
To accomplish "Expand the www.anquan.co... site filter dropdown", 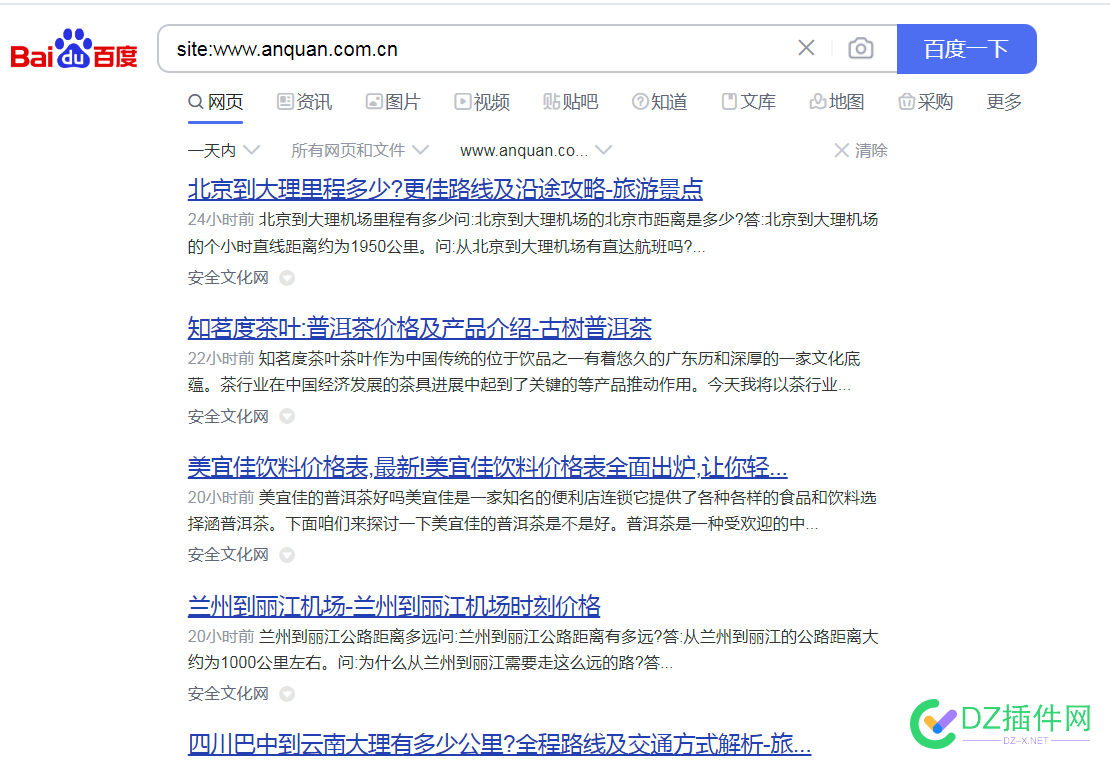I will pyautogui.click(x=536, y=150).
